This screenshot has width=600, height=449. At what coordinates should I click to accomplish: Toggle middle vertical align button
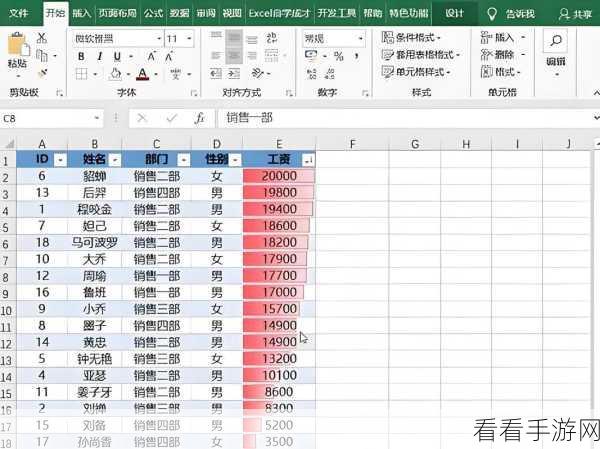(x=234, y=37)
